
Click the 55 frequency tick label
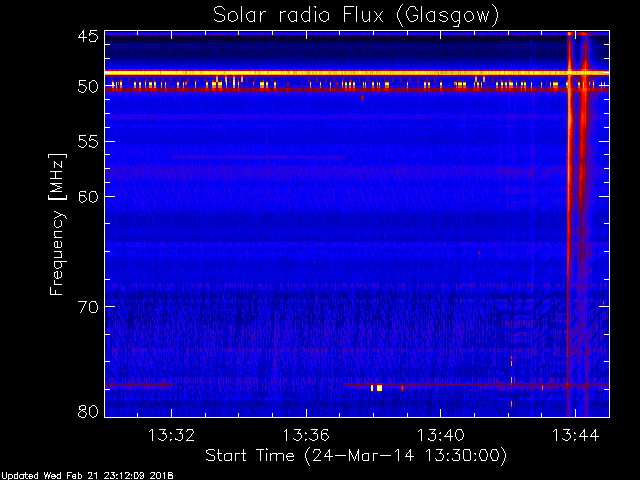click(88, 142)
